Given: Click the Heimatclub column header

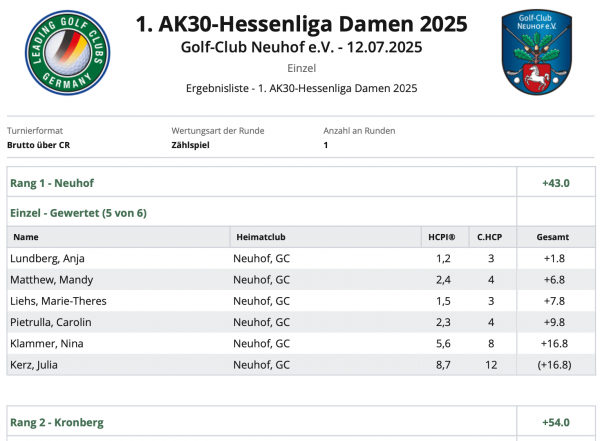Looking at the screenshot, I should coord(261,237).
